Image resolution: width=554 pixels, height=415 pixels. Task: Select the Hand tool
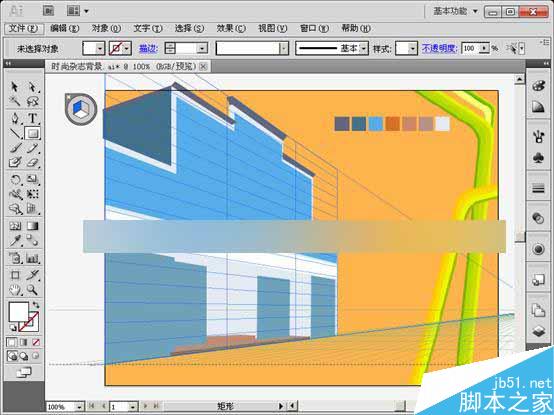click(x=15, y=290)
